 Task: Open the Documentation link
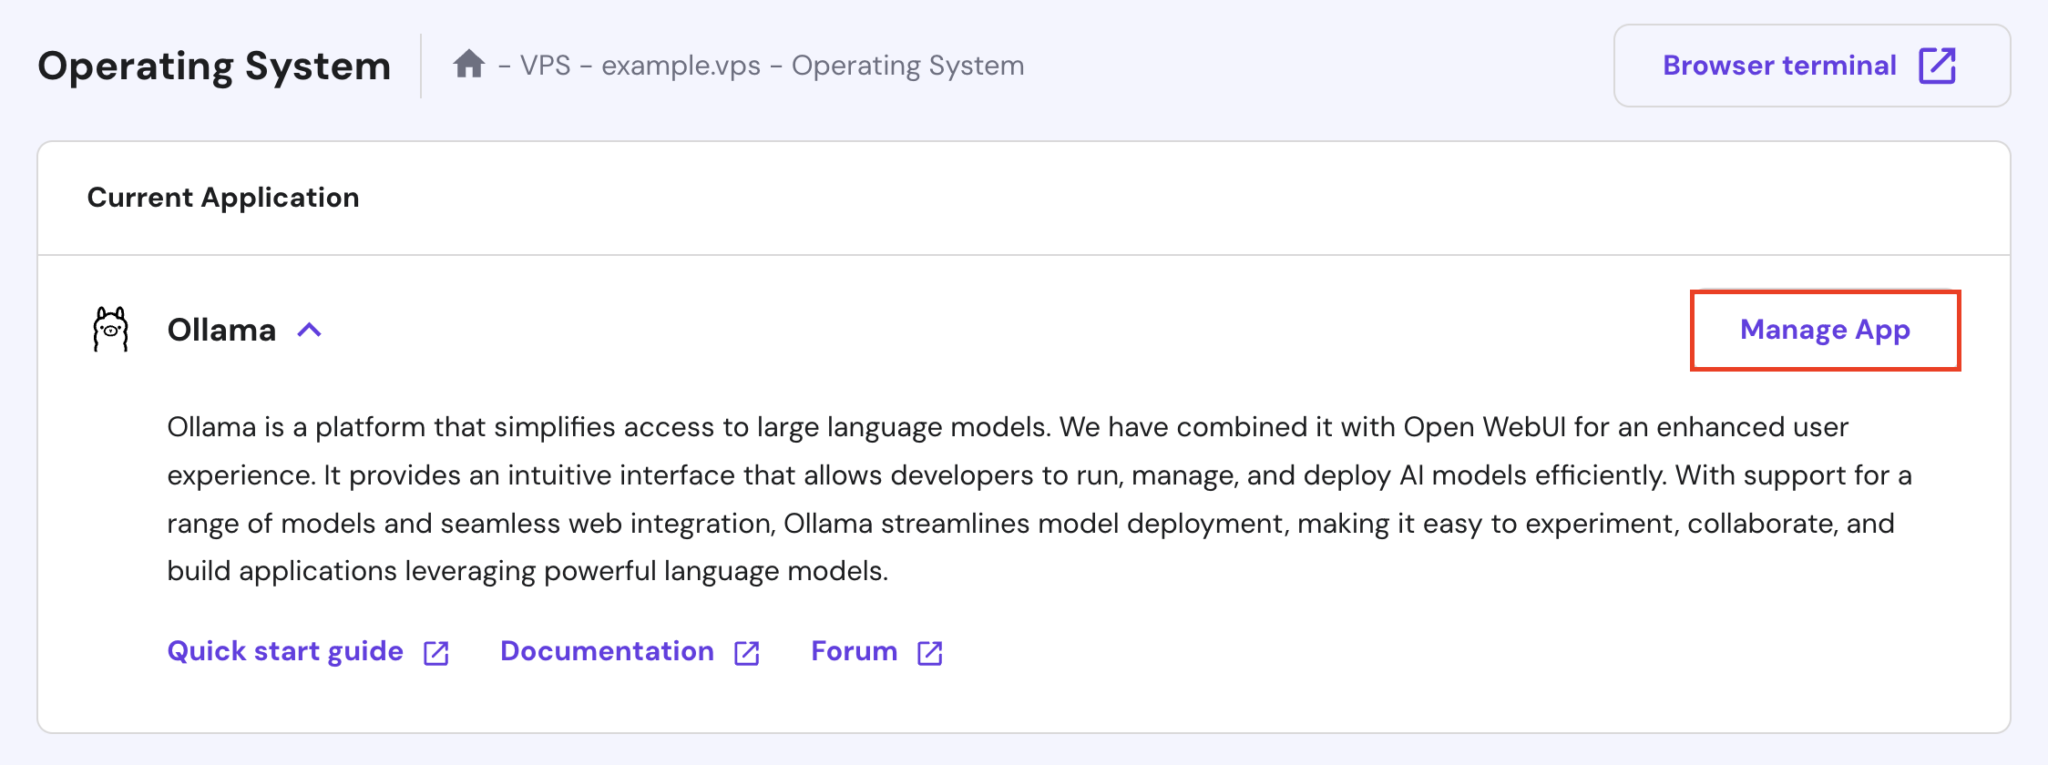(x=607, y=651)
